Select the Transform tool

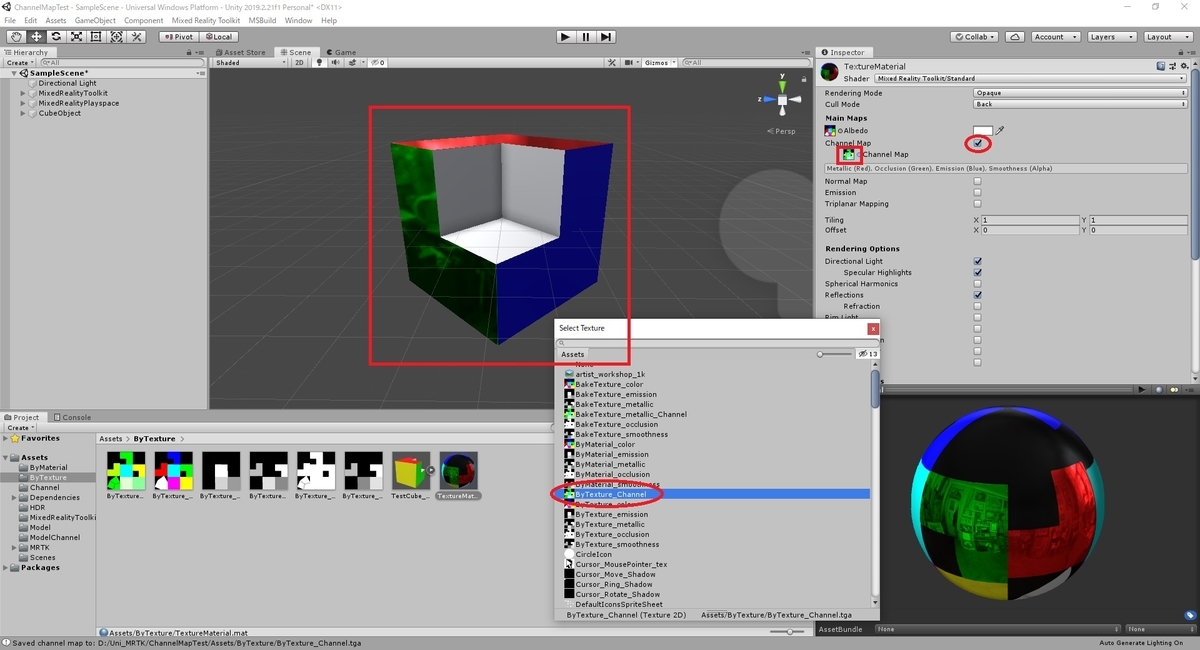(116, 37)
